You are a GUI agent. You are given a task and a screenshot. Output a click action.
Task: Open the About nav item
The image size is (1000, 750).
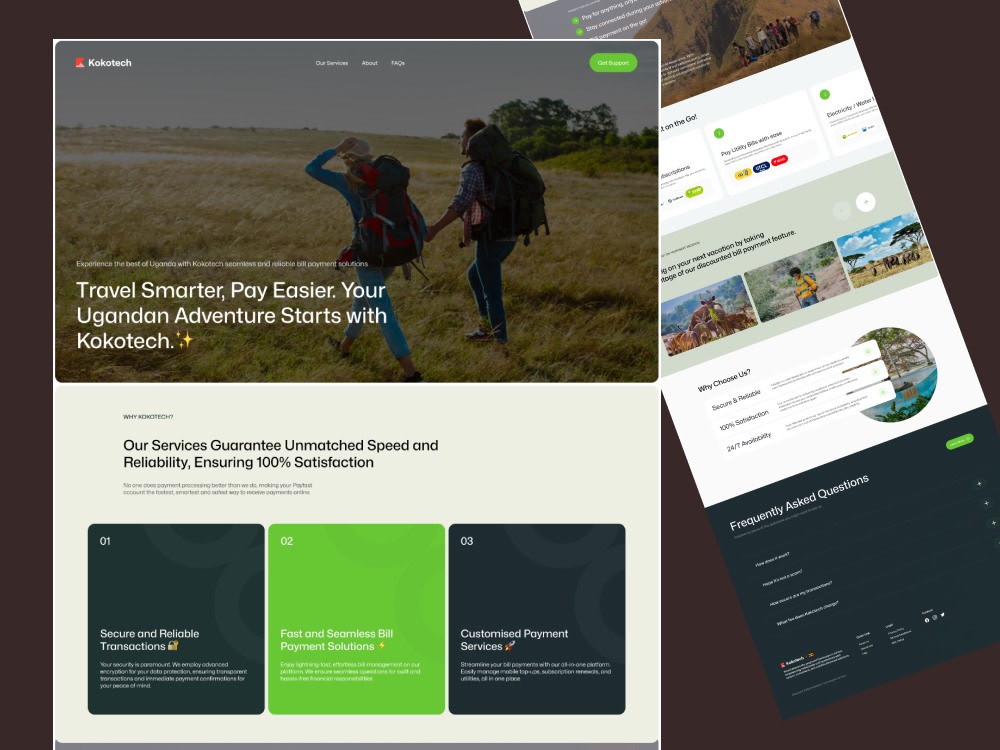[369, 63]
